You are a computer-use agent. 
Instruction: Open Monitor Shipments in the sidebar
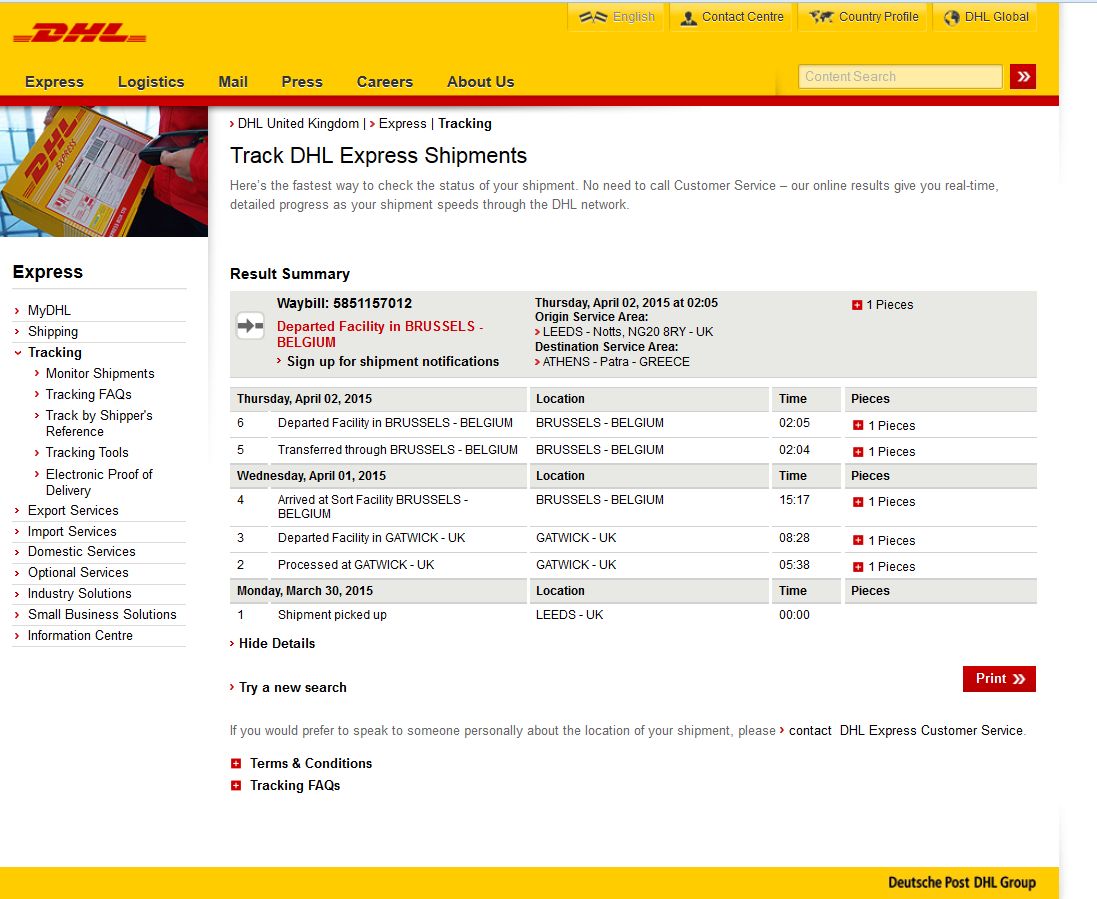[x=100, y=374]
